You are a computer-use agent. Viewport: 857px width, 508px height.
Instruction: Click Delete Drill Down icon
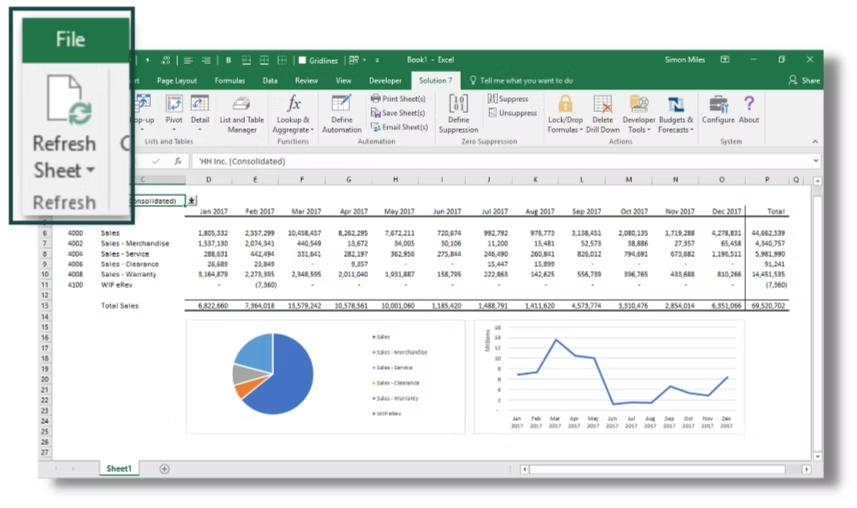[602, 104]
